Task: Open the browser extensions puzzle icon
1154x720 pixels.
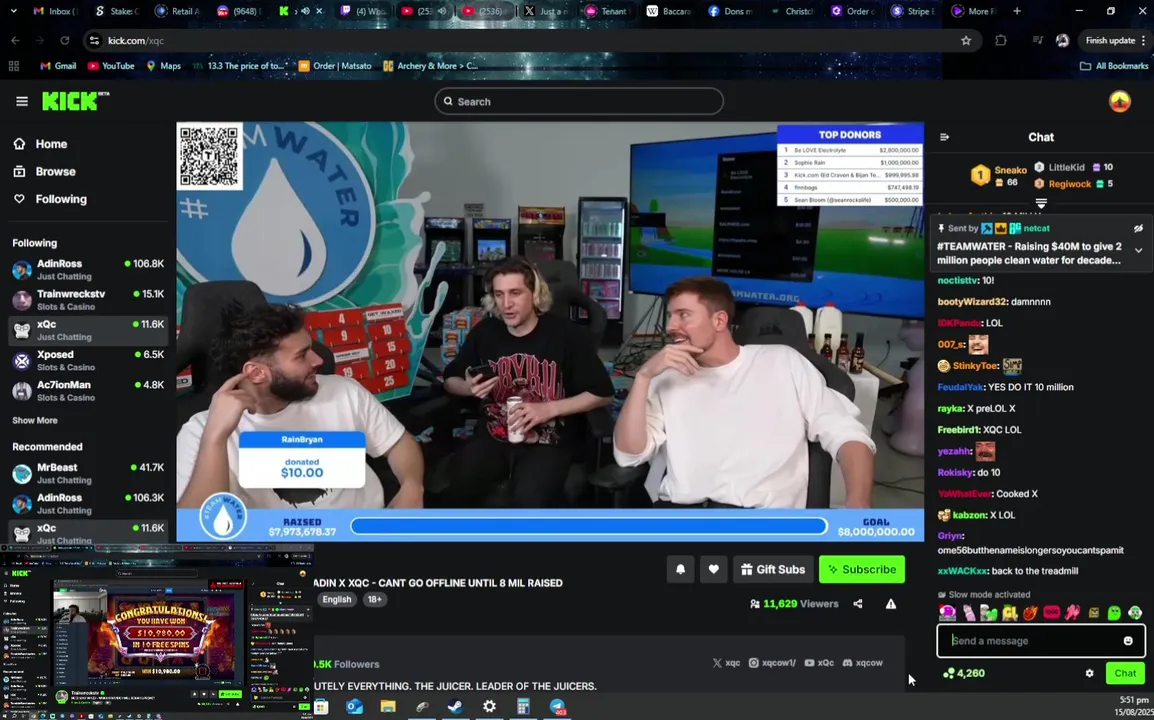Action: (1001, 40)
